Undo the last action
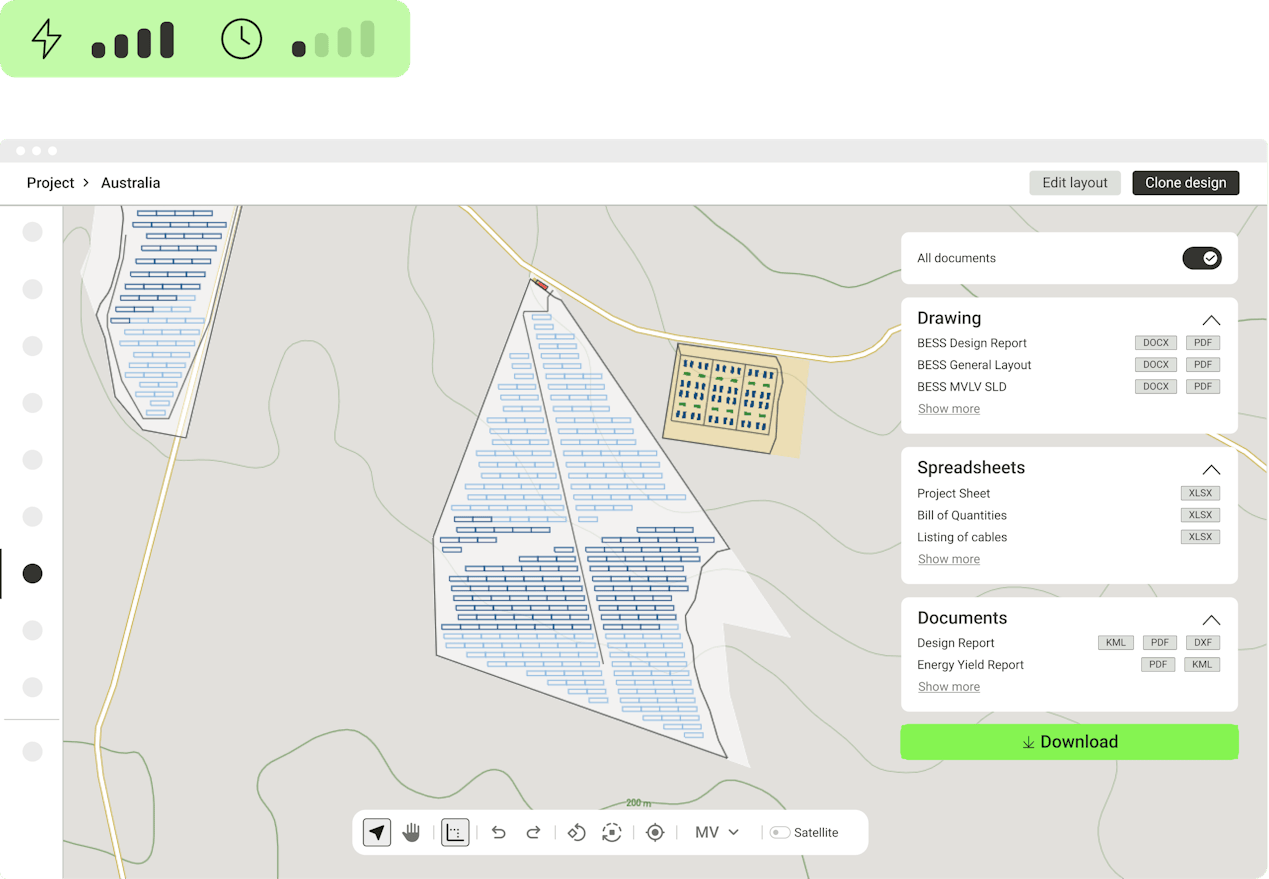Screen dimensions: 1269x879 499,832
